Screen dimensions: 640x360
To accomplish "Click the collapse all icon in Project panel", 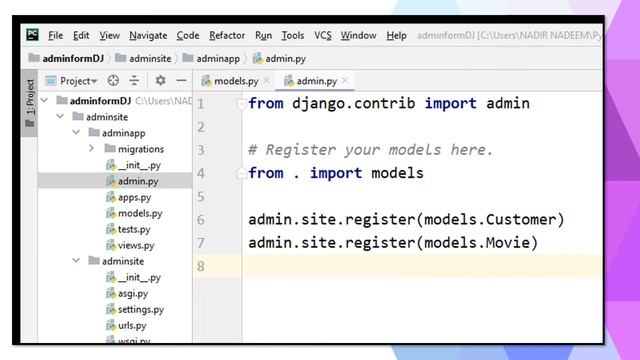I will click(134, 80).
